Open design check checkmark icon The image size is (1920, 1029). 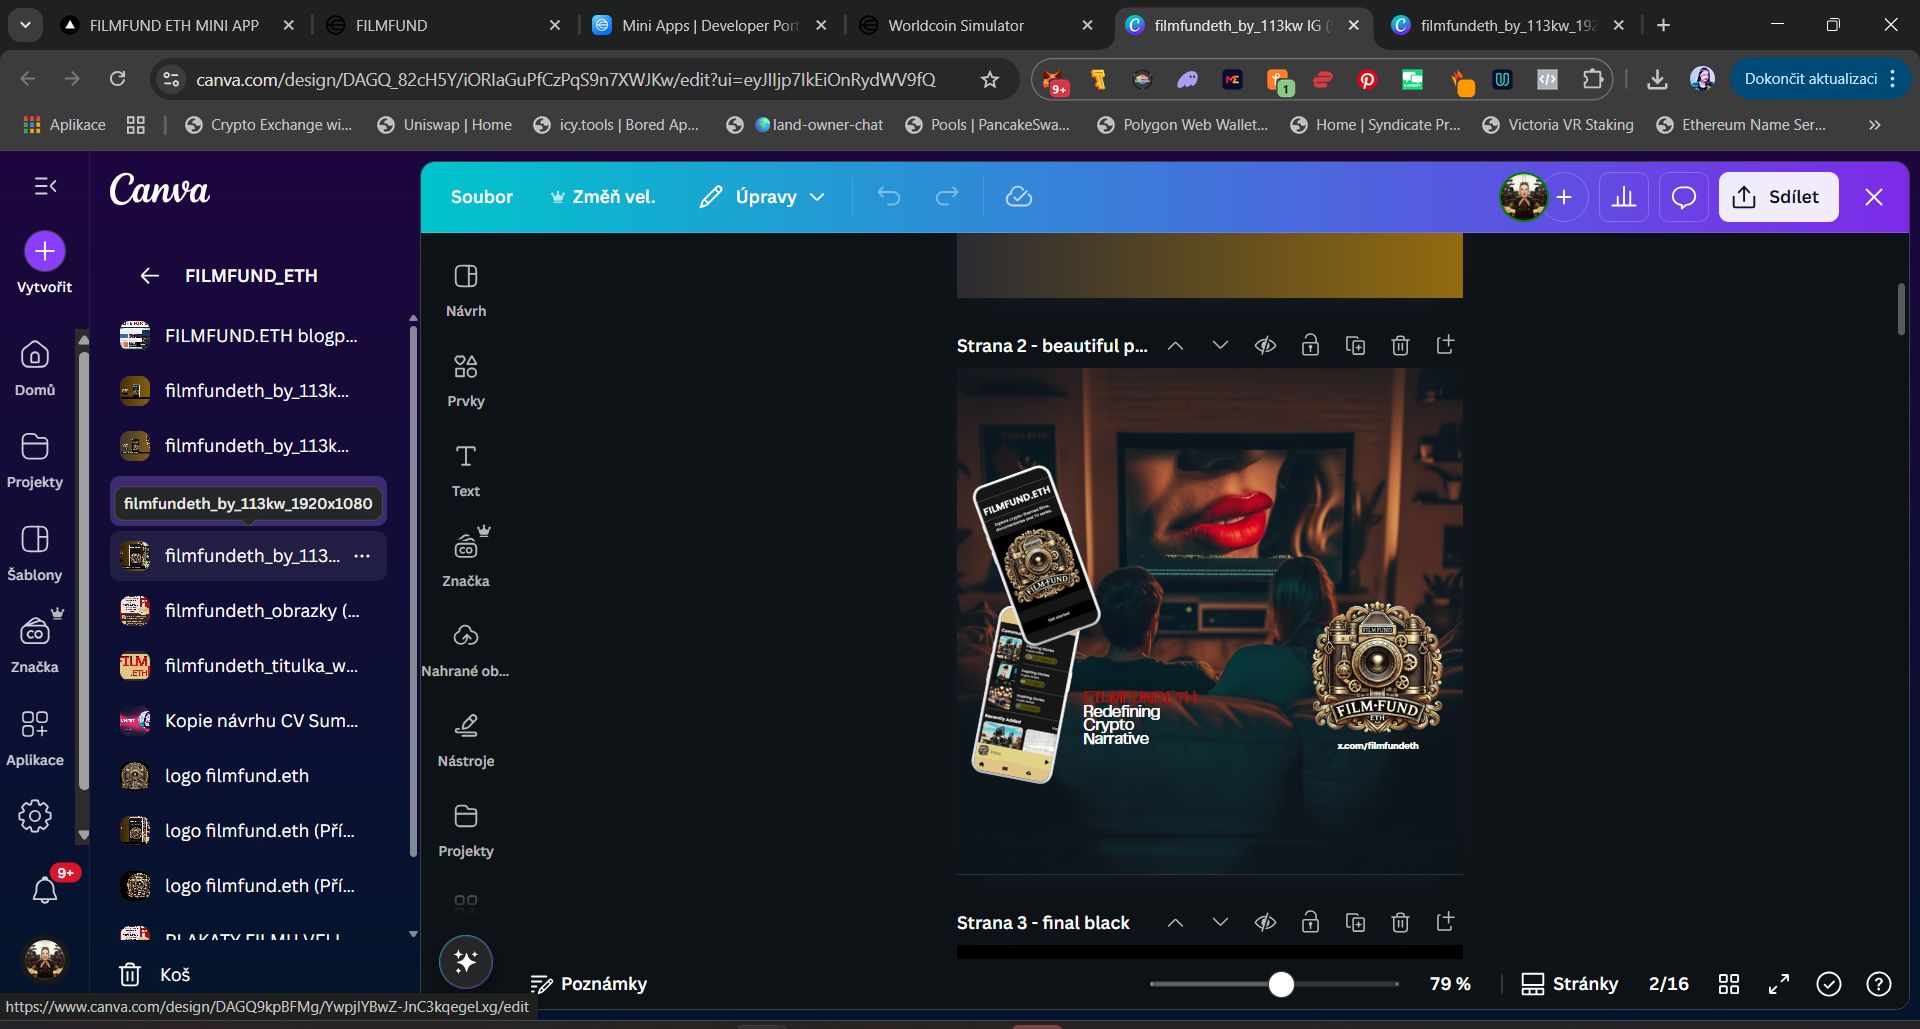(1829, 984)
